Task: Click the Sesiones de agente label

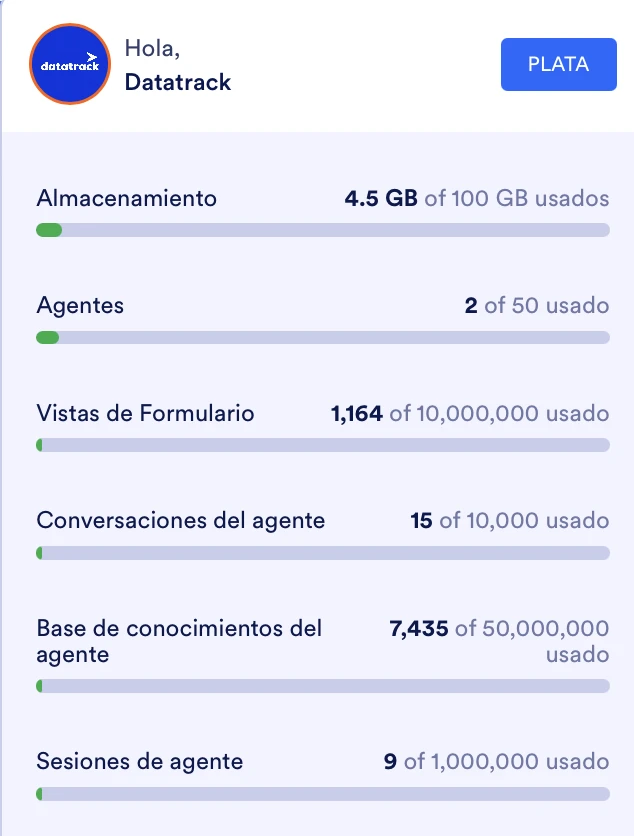Action: 139,761
